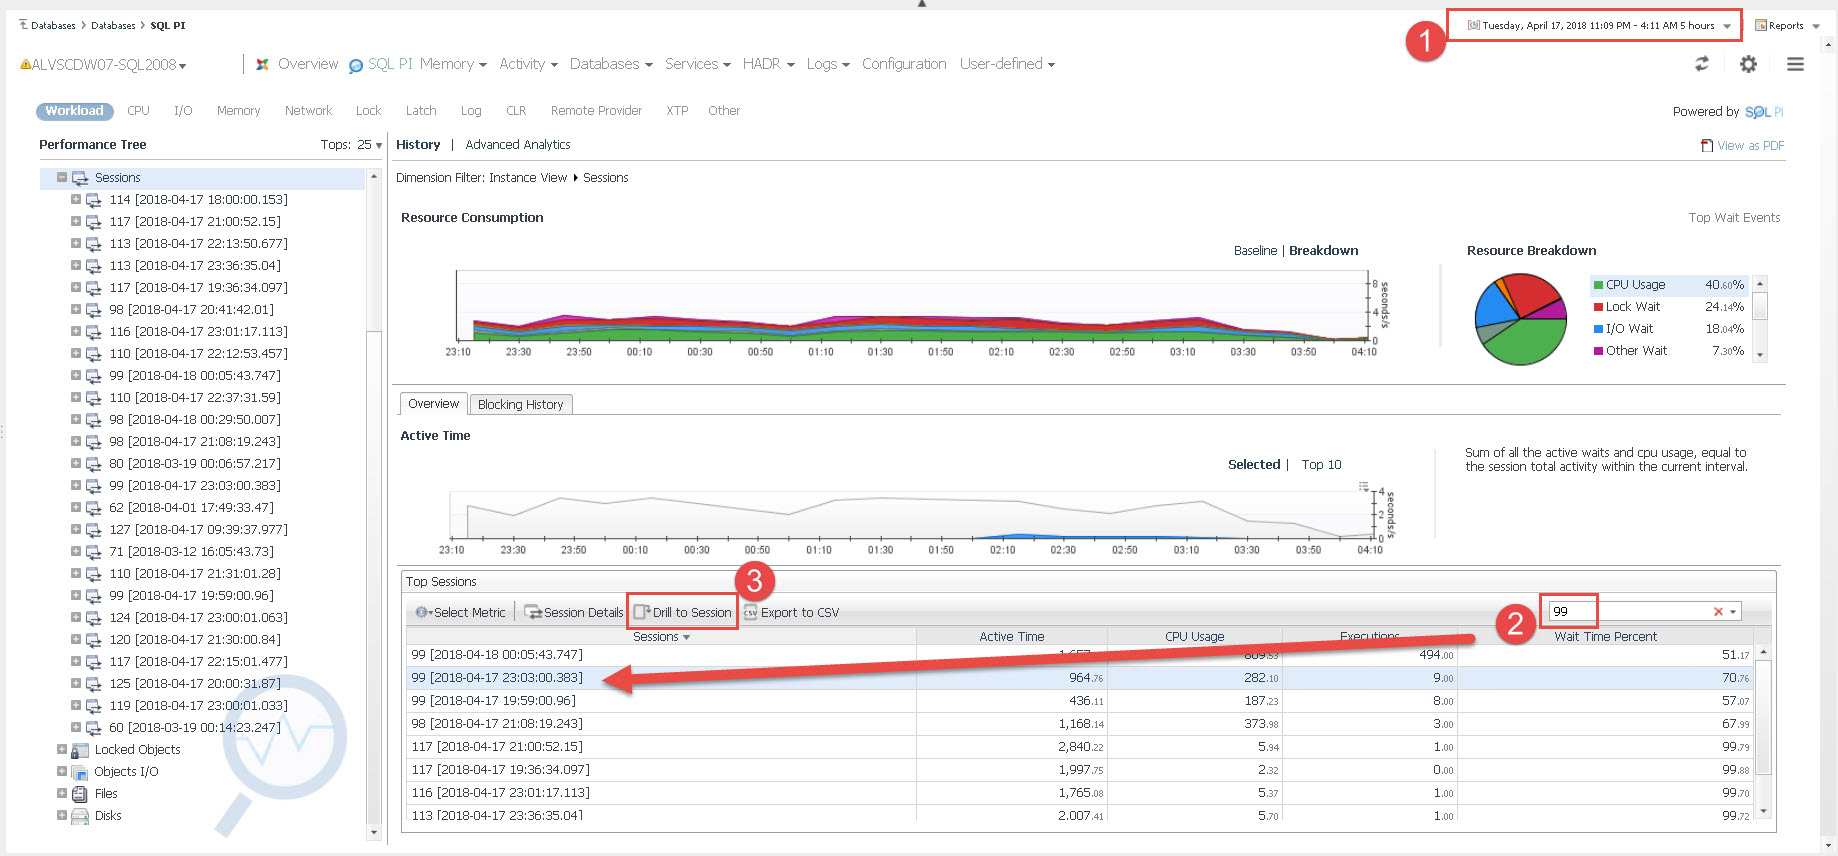Open Session Details from Top Sessions toolbar
Screen dimensions: 1838x856
[x=574, y=612]
